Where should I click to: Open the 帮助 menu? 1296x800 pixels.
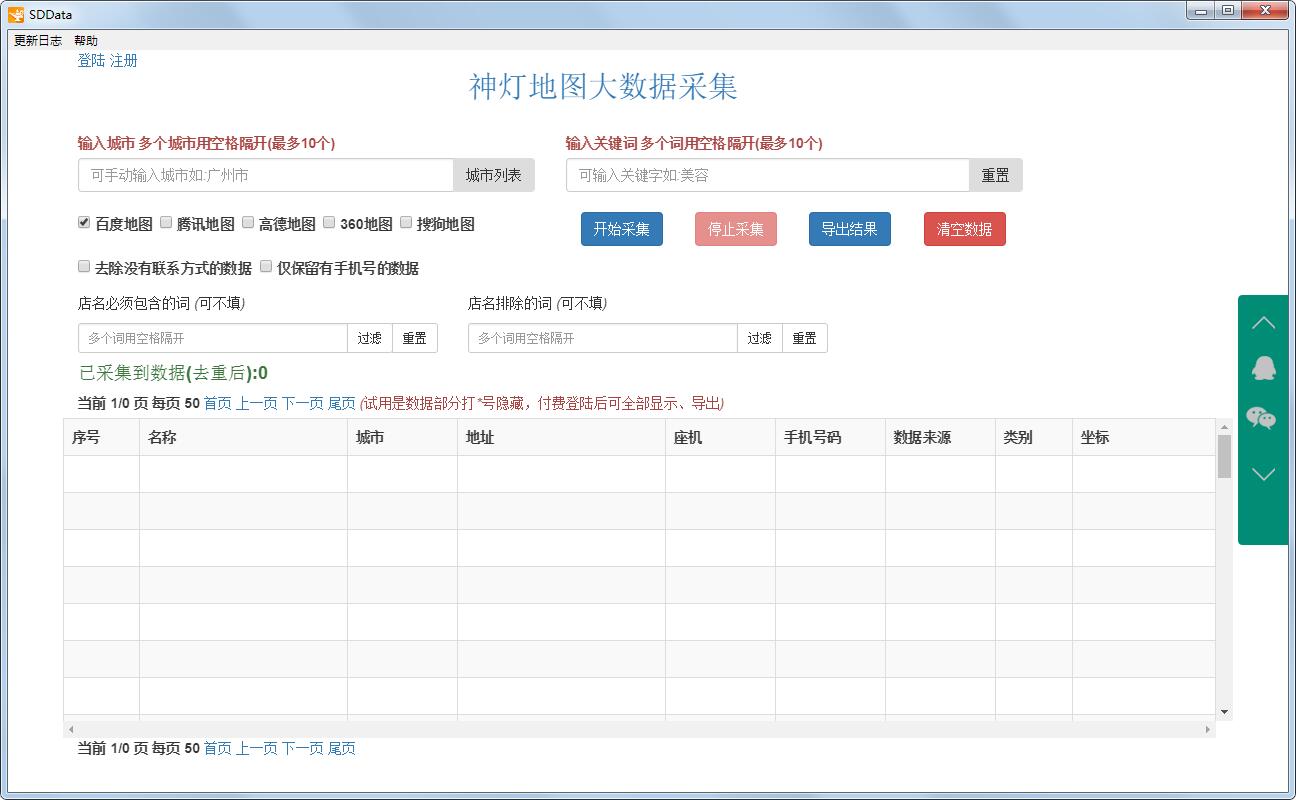85,40
